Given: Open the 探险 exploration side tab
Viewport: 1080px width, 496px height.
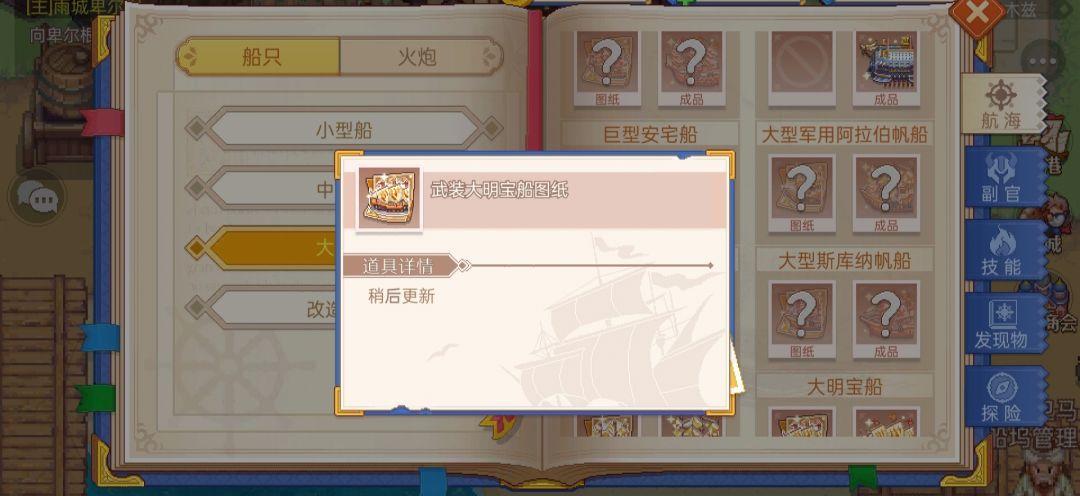Looking at the screenshot, I should tap(1004, 397).
